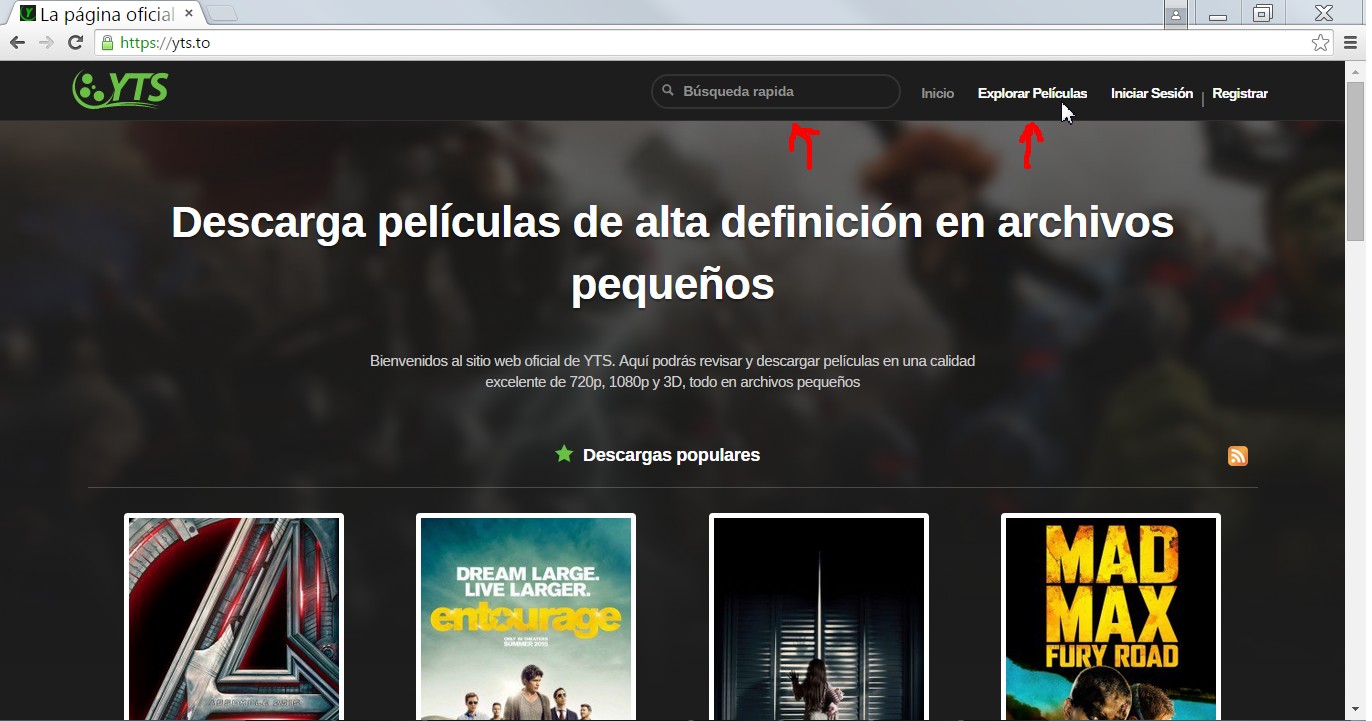Click Registrar link
The height and width of the screenshot is (721, 1372).
[1240, 93]
